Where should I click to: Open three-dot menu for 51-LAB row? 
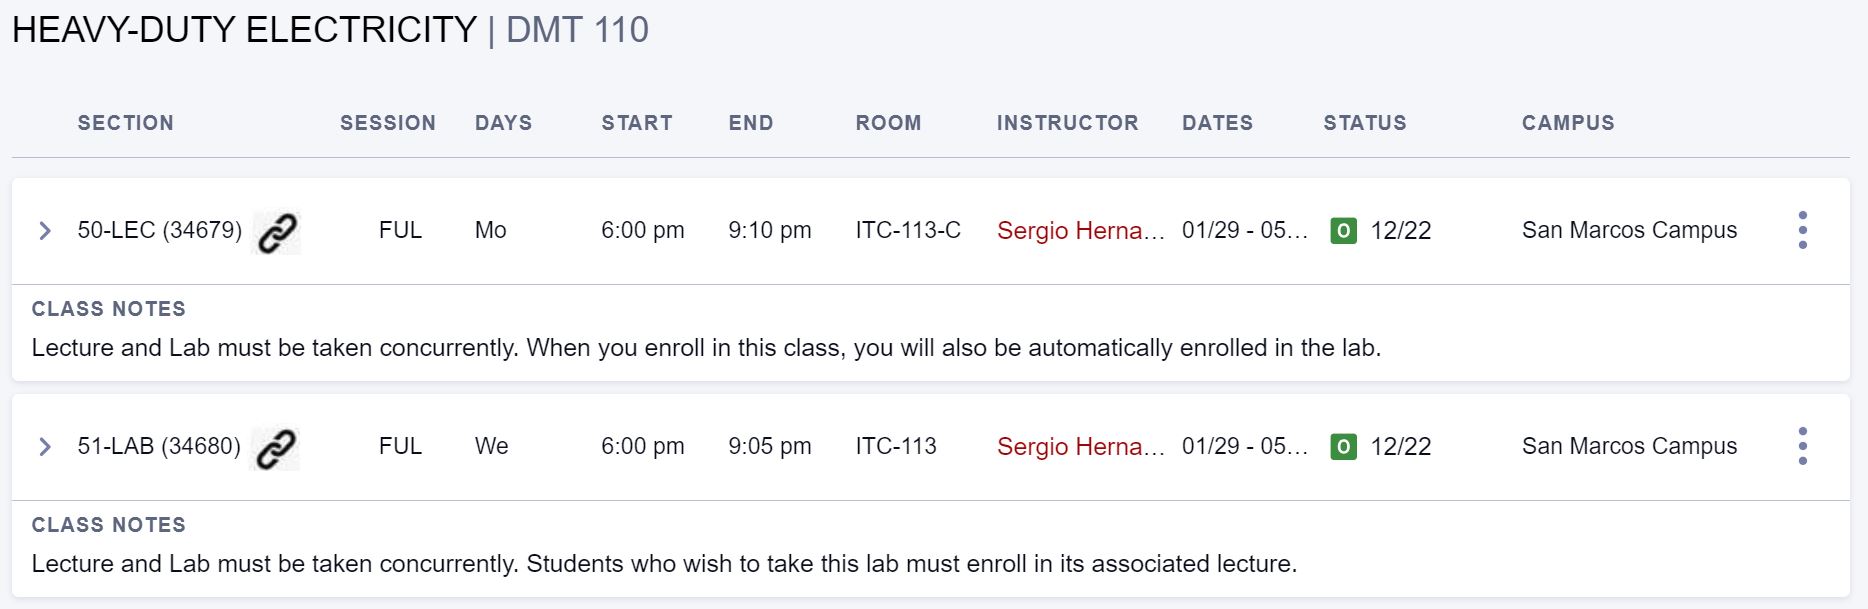coord(1802,446)
